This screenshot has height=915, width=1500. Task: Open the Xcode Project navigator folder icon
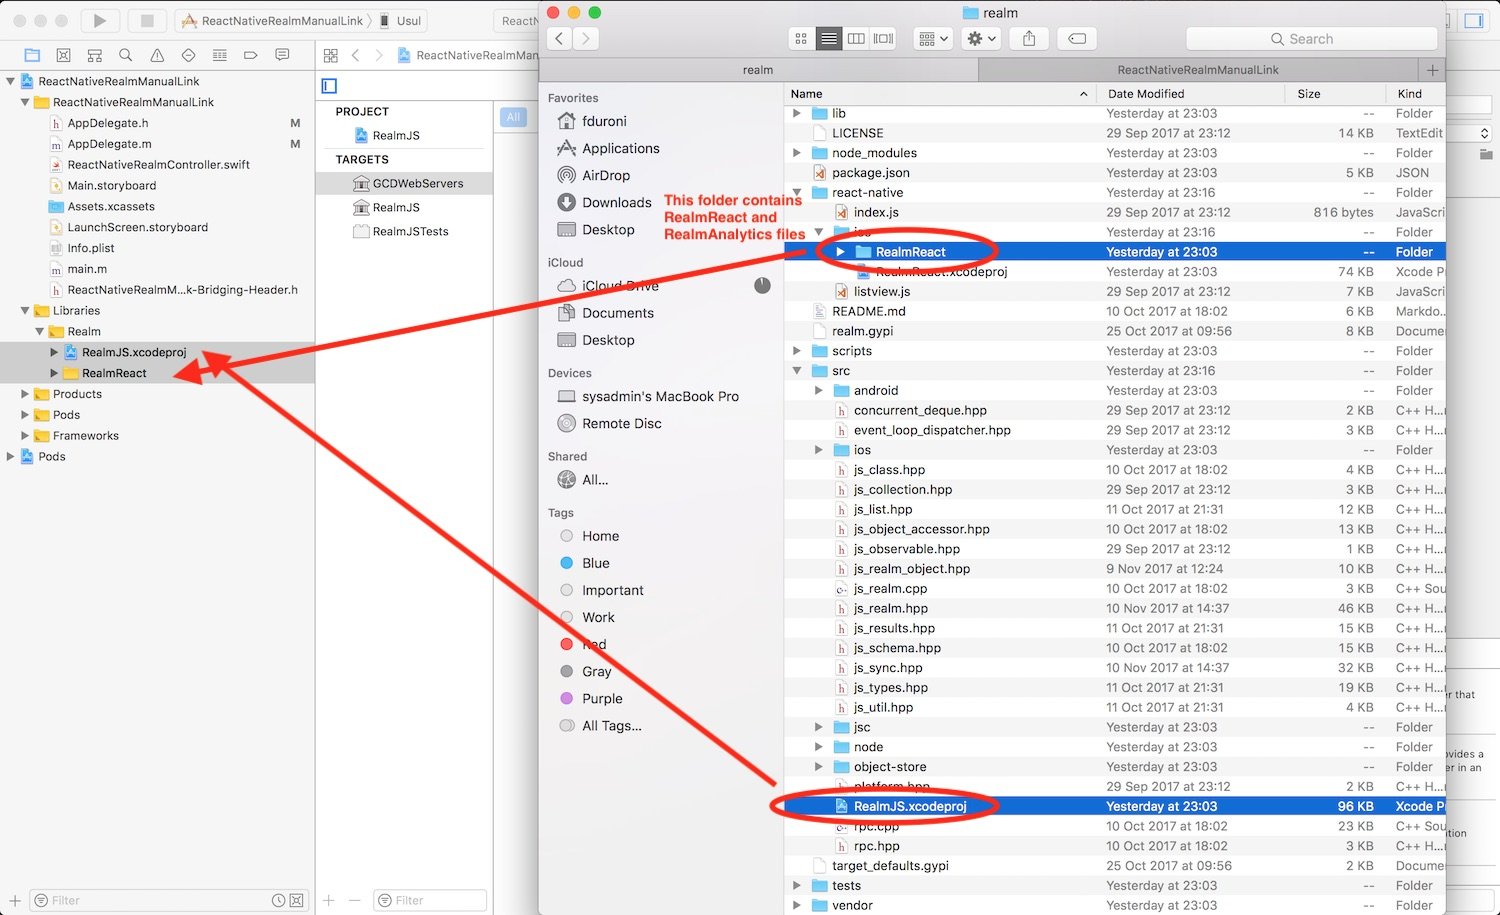tap(32, 55)
